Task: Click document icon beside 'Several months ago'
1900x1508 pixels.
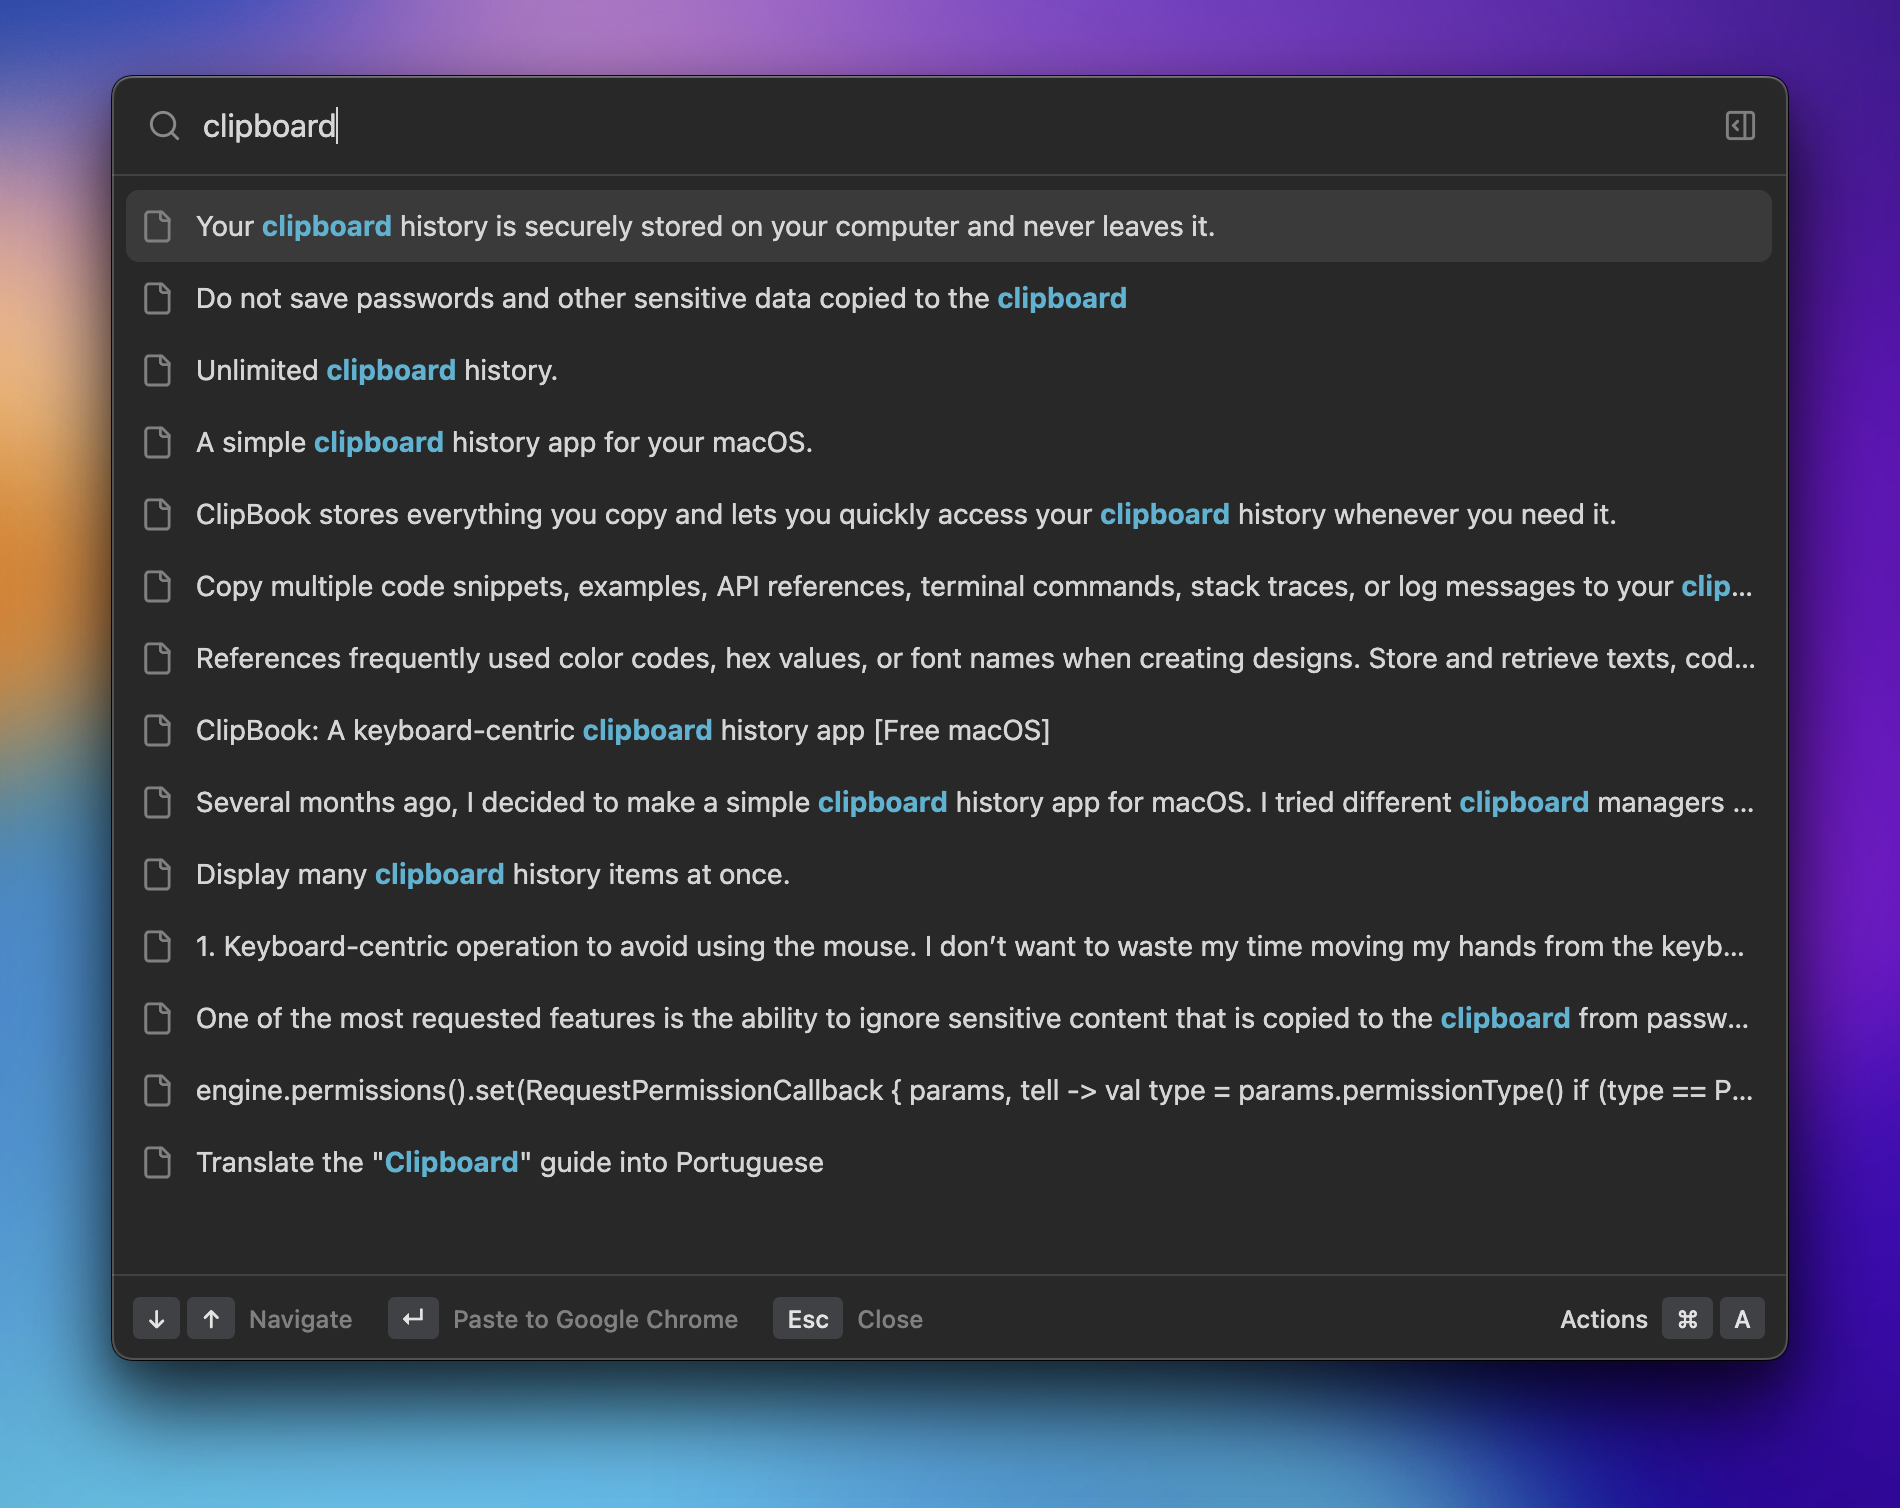Action: [158, 802]
